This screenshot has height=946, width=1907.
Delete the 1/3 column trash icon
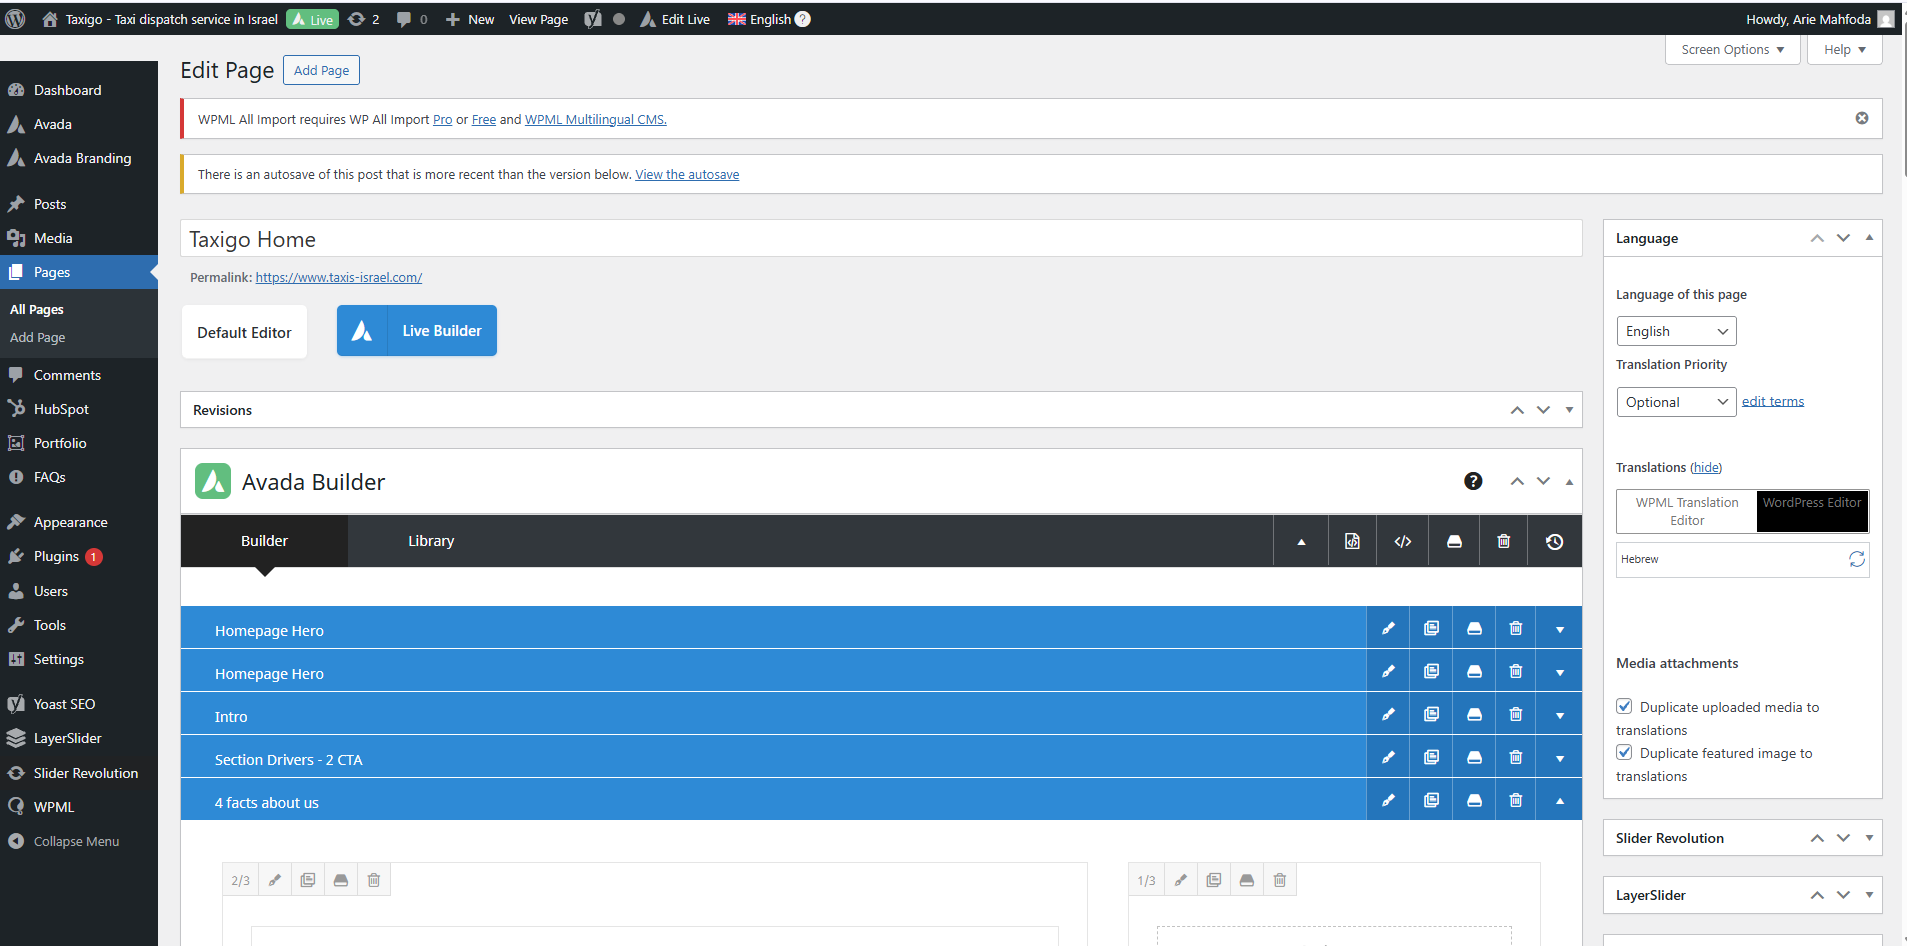(x=1280, y=880)
